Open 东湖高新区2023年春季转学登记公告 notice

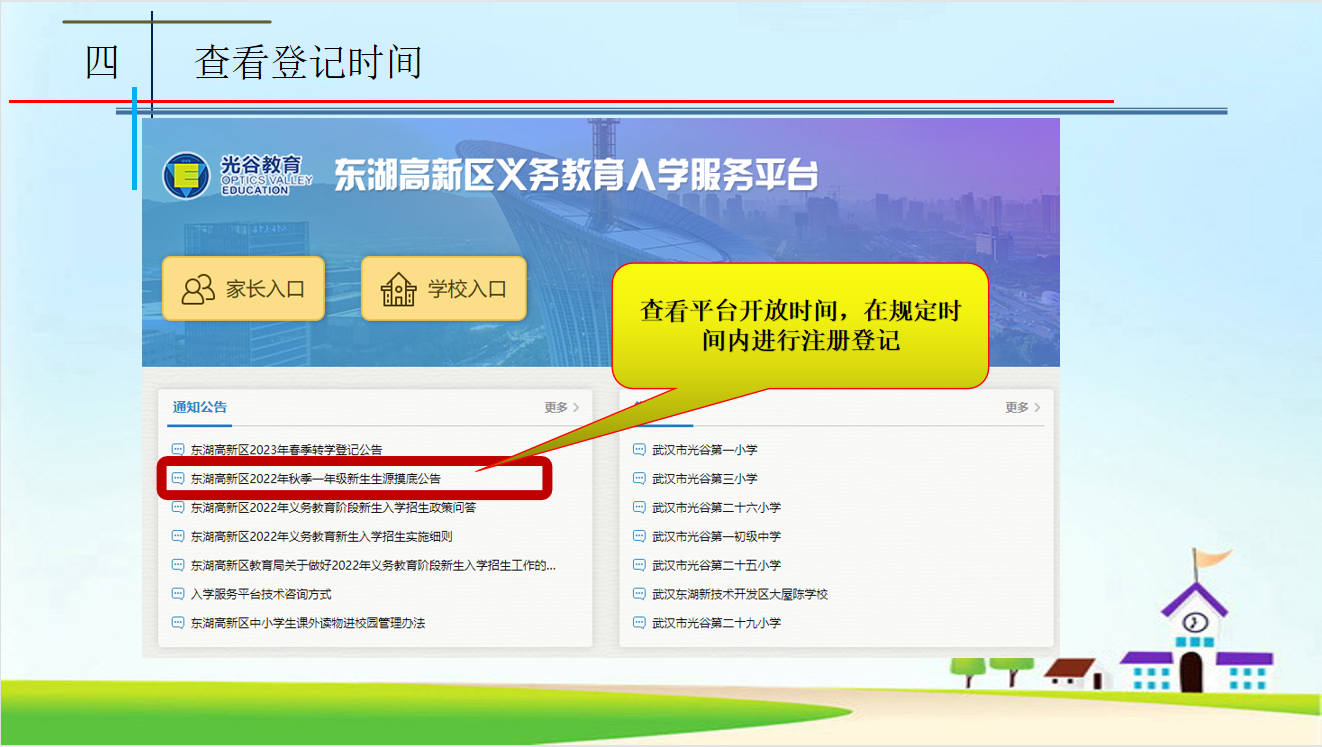(286, 450)
